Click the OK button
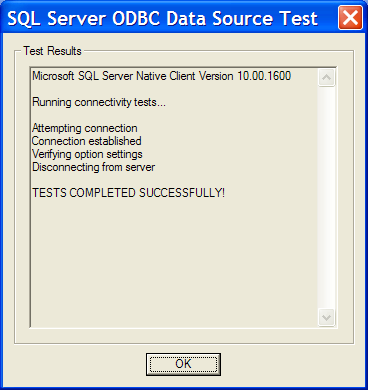Image resolution: width=368 pixels, height=390 pixels. [183, 364]
